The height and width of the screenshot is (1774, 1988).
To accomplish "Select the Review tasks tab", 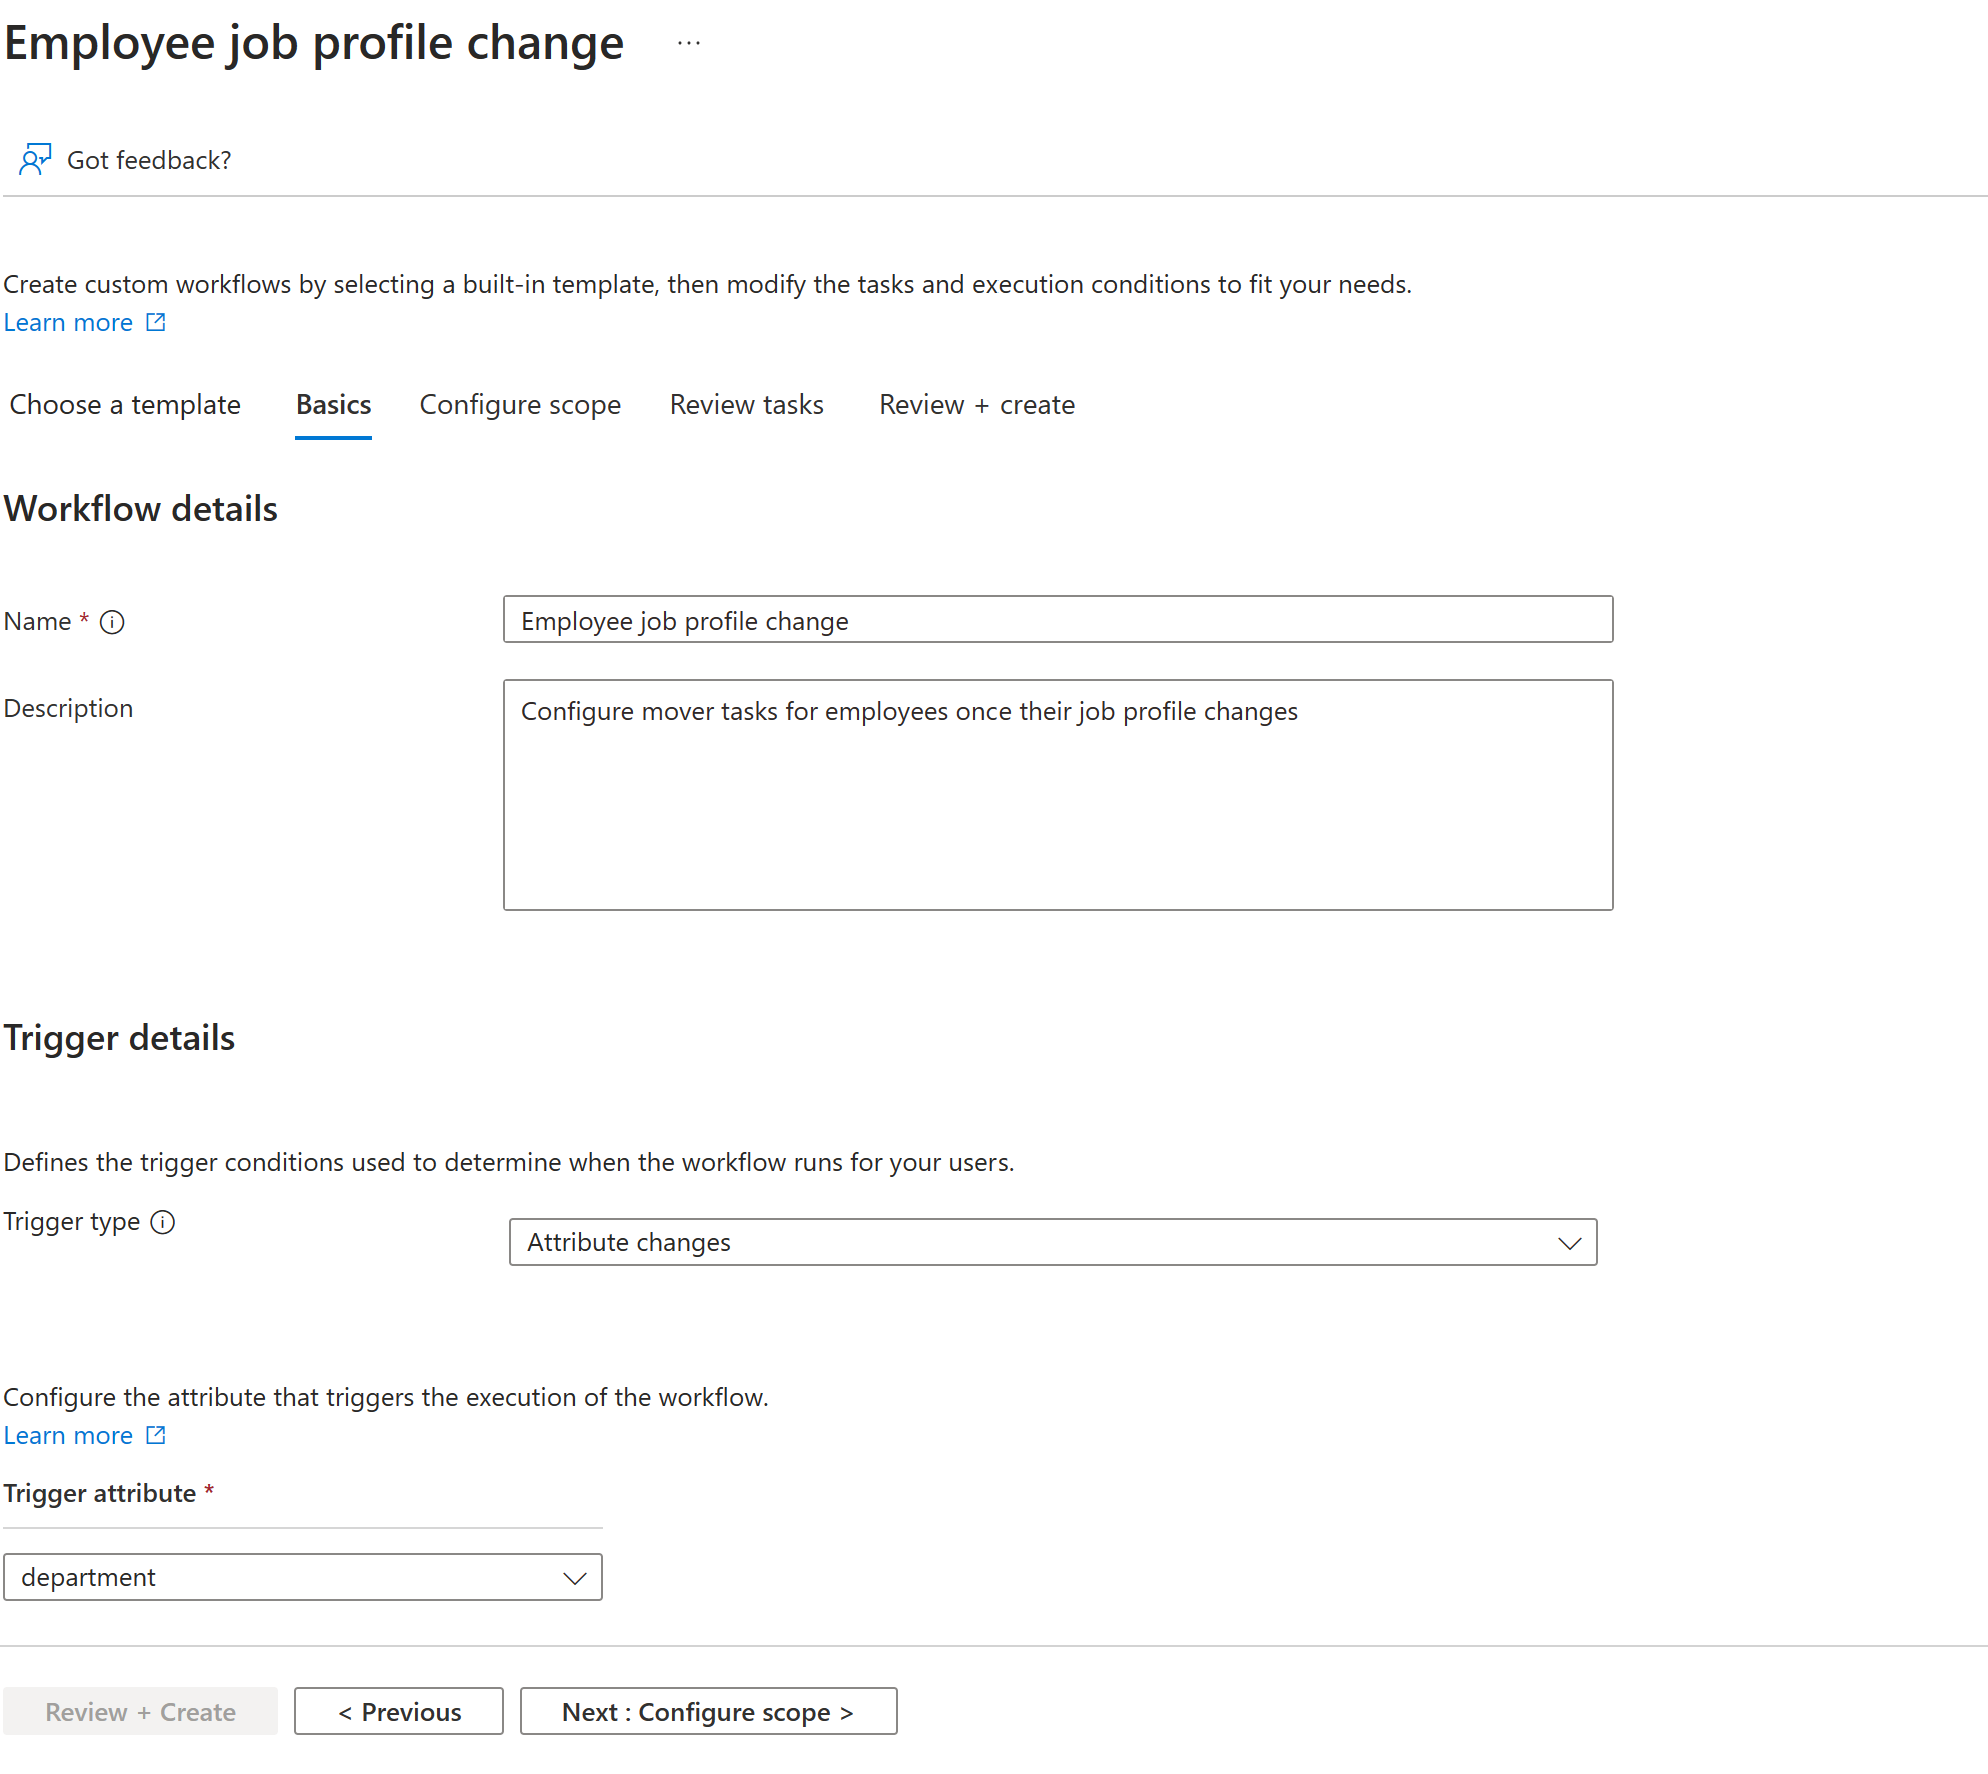I will pos(748,406).
